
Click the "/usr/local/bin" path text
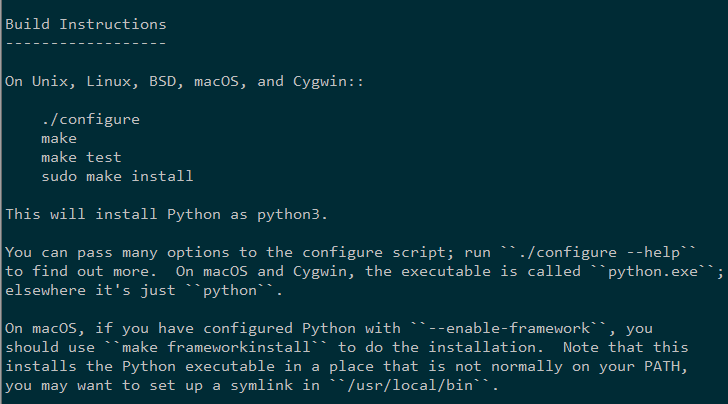click(x=410, y=385)
